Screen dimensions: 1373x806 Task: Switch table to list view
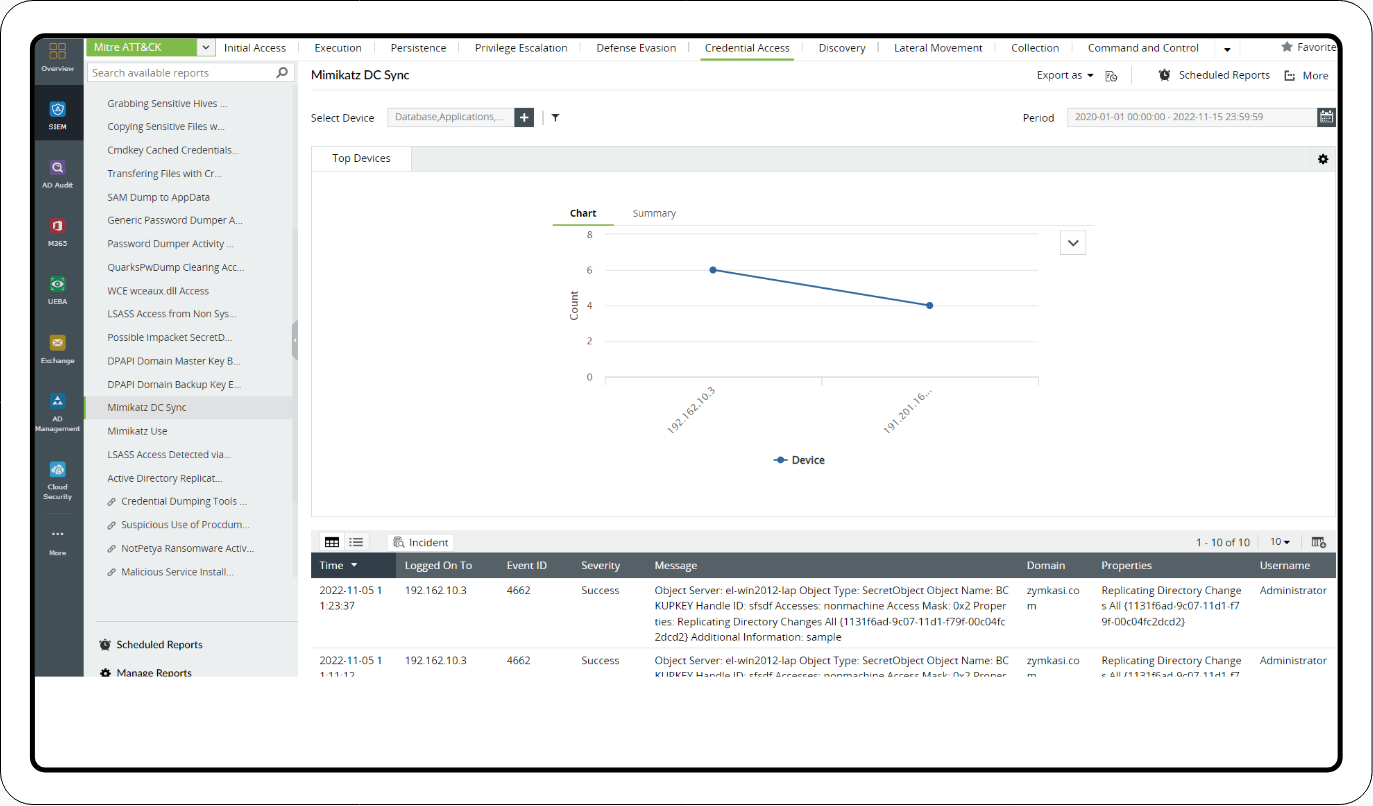tap(356, 541)
